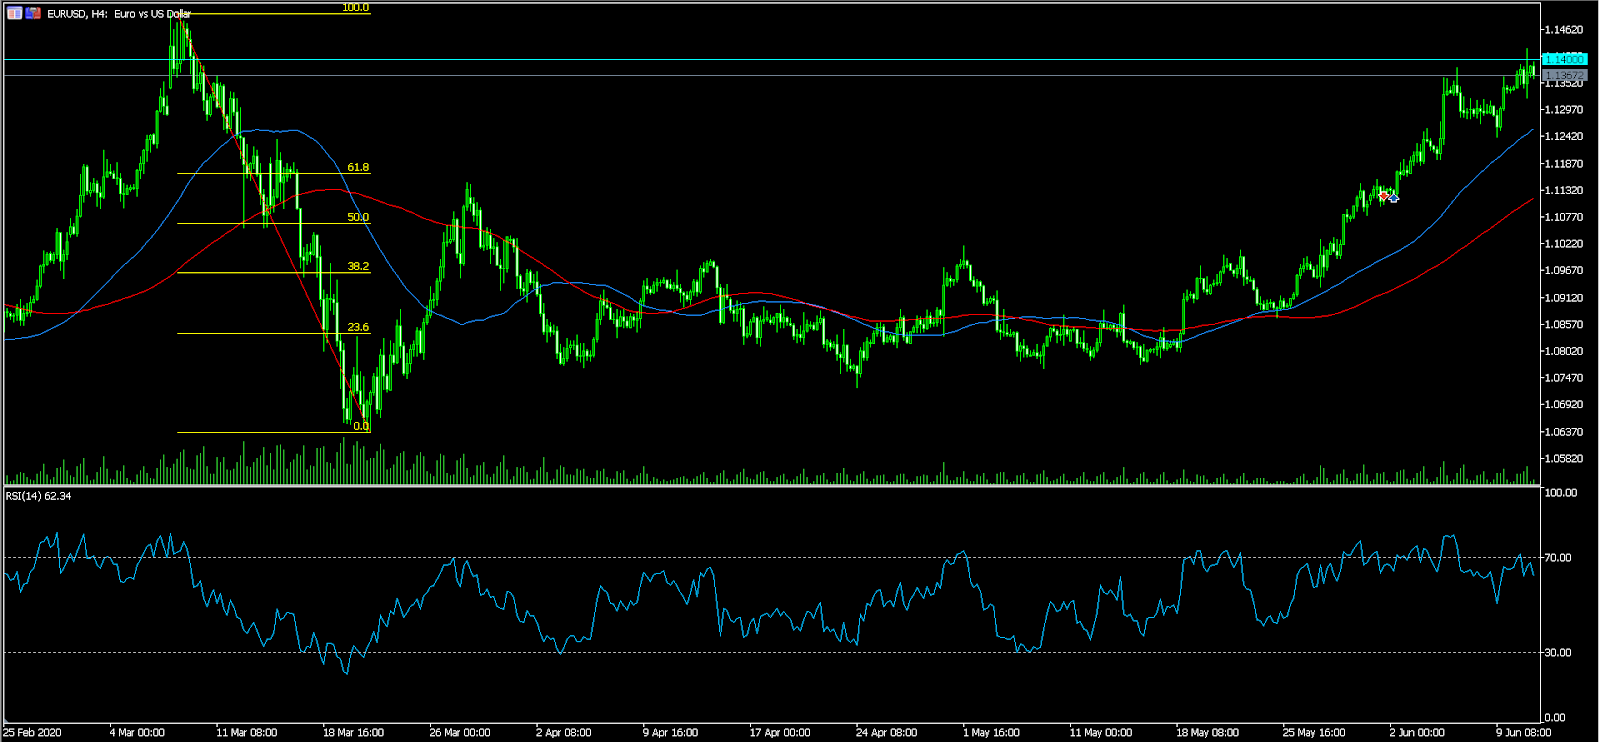Click the 1.08020 price scale value
This screenshot has height=742, width=1600.
1564,351
